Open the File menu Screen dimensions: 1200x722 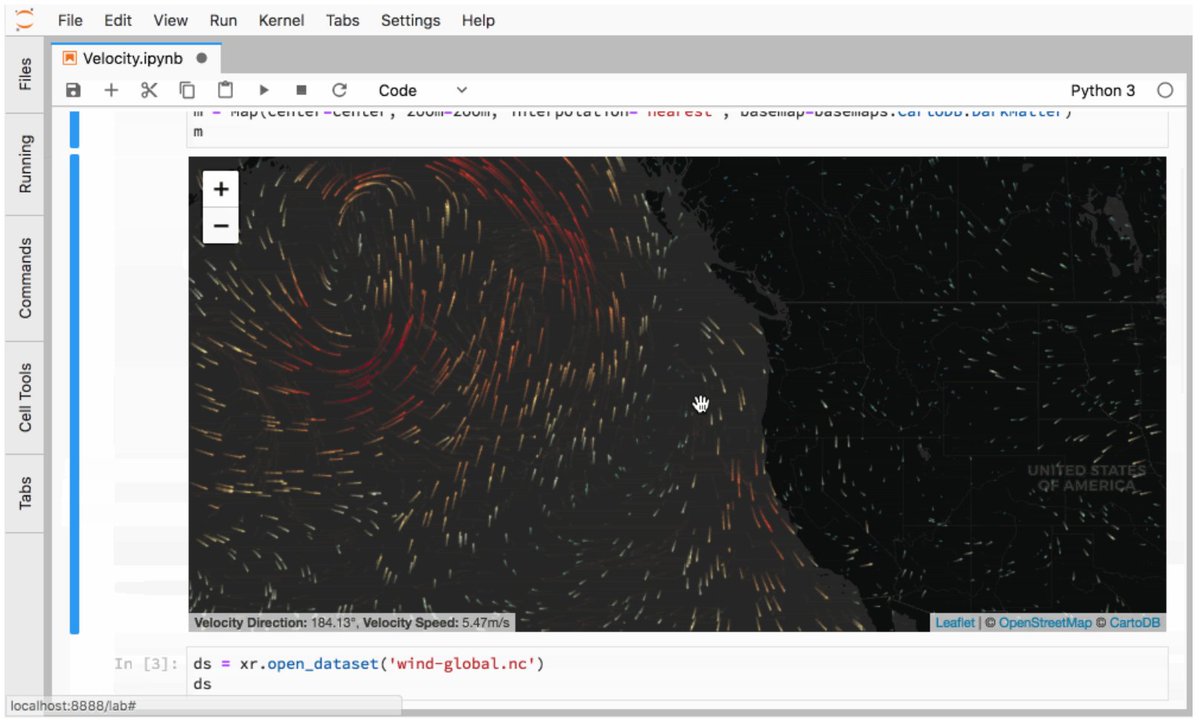point(70,20)
